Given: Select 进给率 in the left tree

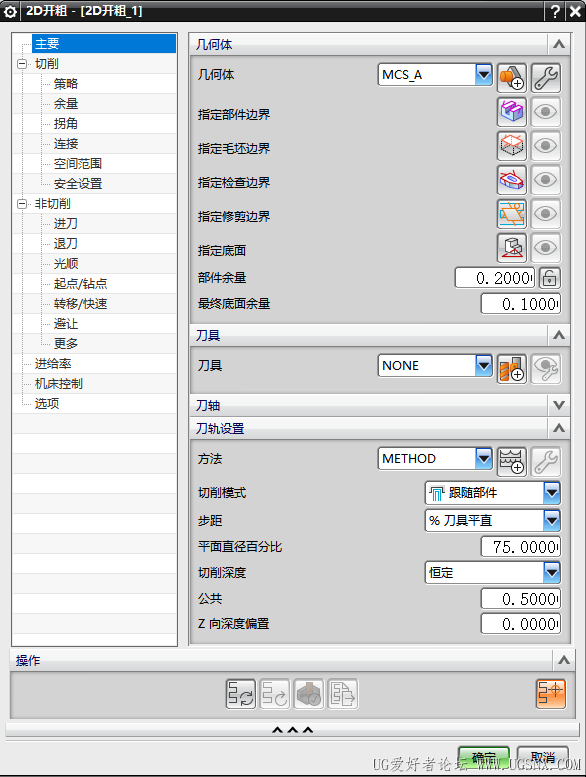Looking at the screenshot, I should click(x=53, y=364).
